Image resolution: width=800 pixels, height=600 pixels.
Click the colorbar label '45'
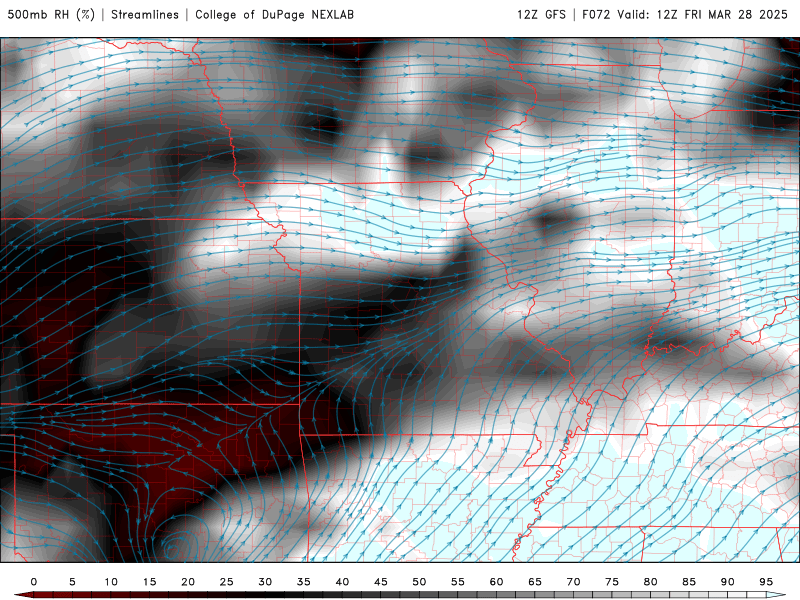click(x=381, y=582)
